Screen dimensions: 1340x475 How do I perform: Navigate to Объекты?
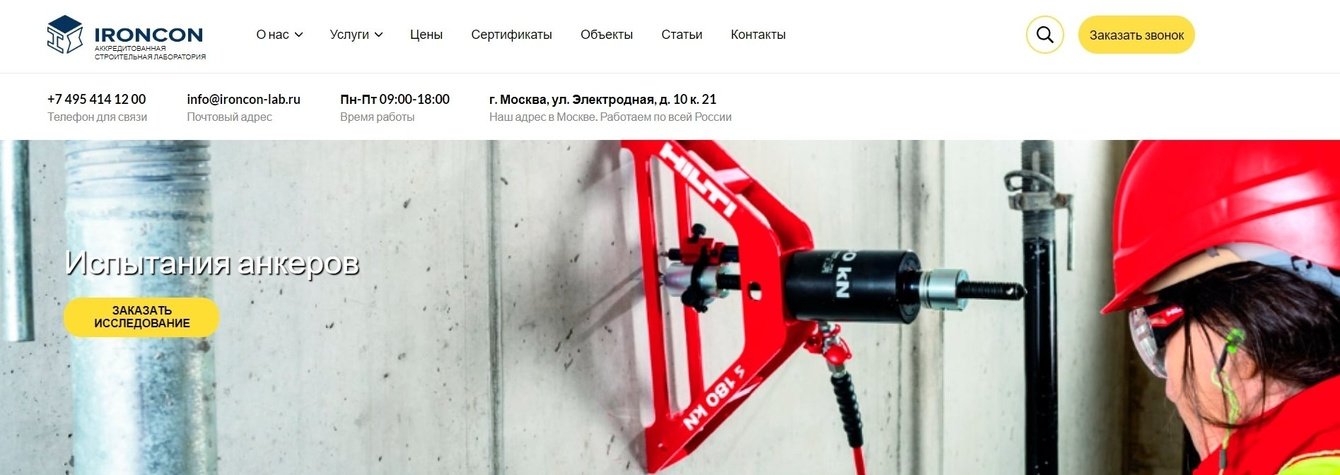606,34
